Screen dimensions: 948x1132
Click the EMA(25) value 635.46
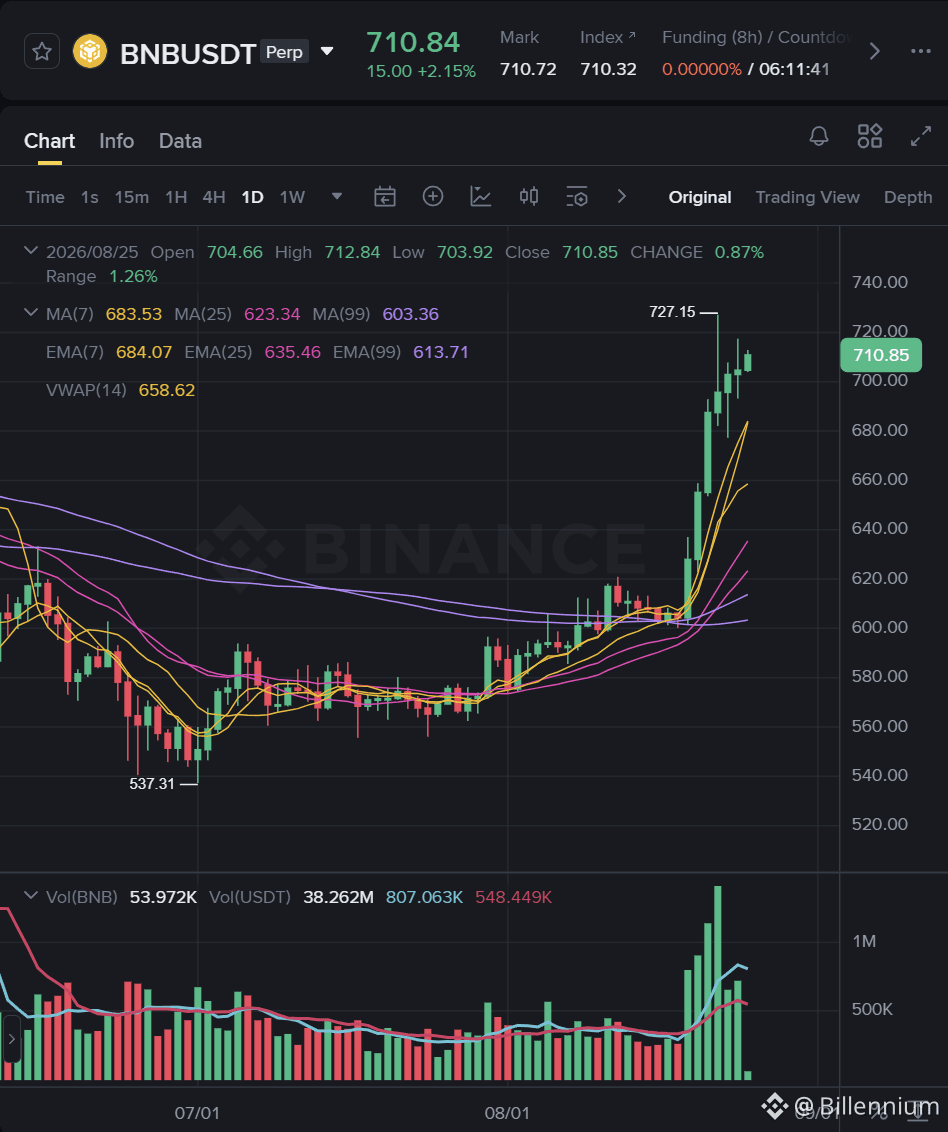(x=292, y=352)
